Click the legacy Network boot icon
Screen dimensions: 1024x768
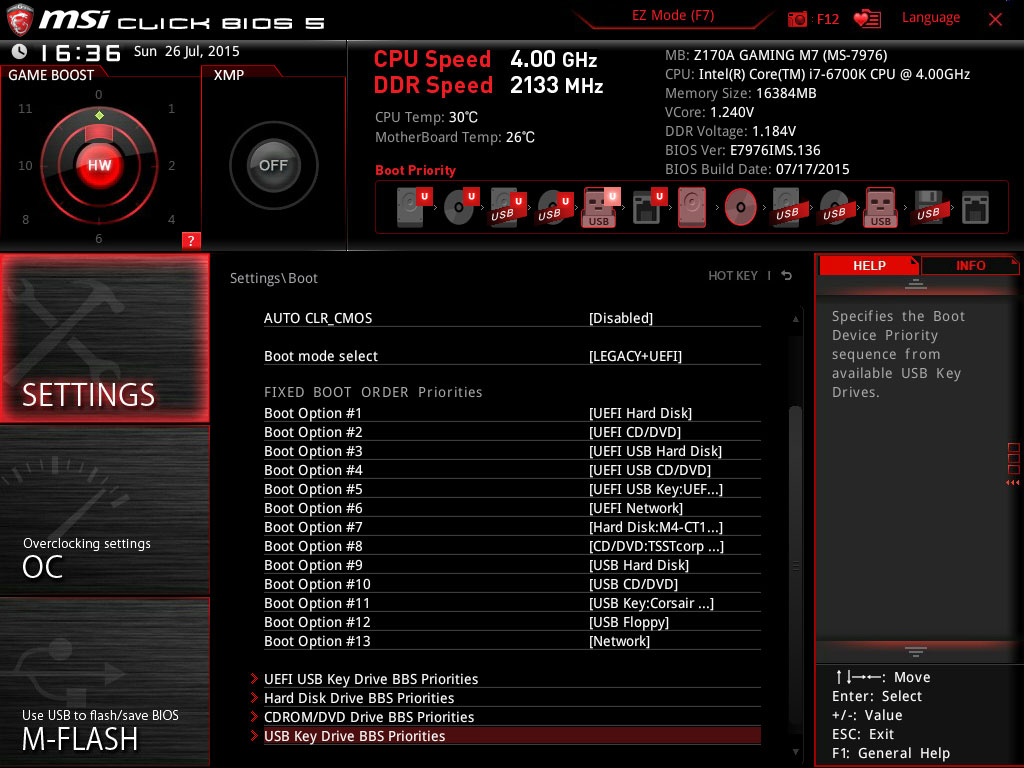(x=976, y=207)
